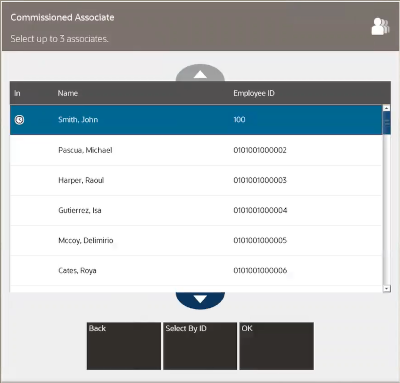Image resolution: width=400 pixels, height=383 pixels.
Task: Click the In column header
Action: tap(17, 93)
